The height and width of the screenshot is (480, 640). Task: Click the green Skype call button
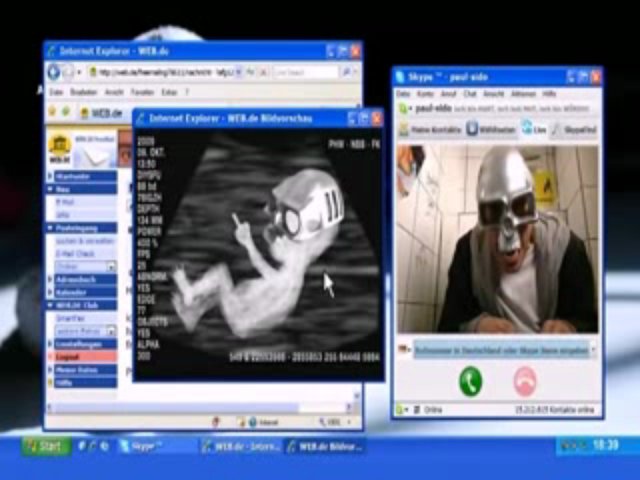(x=470, y=382)
